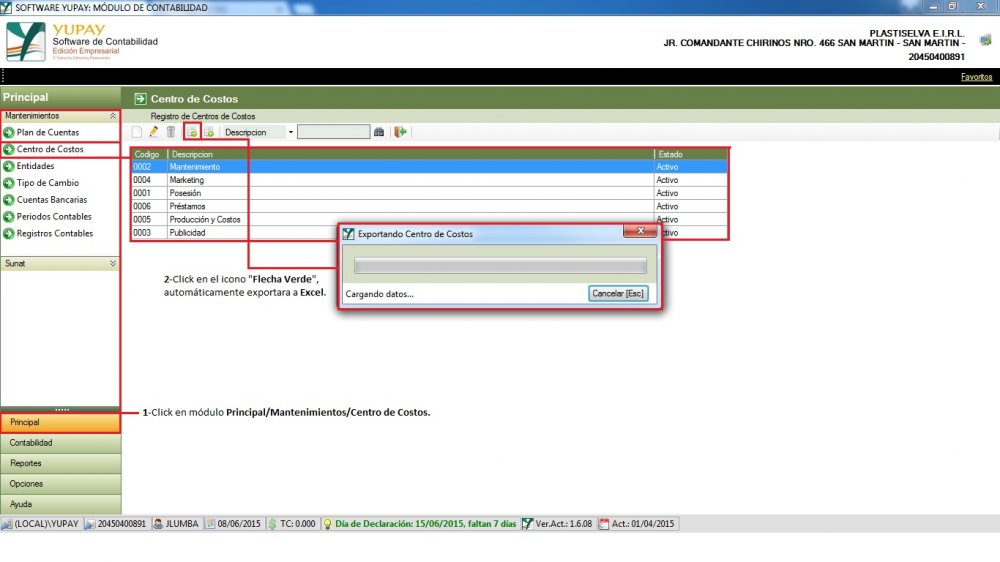This screenshot has height=562, width=1000.
Task: Sort by the Estado column header
Action: pyautogui.click(x=691, y=154)
